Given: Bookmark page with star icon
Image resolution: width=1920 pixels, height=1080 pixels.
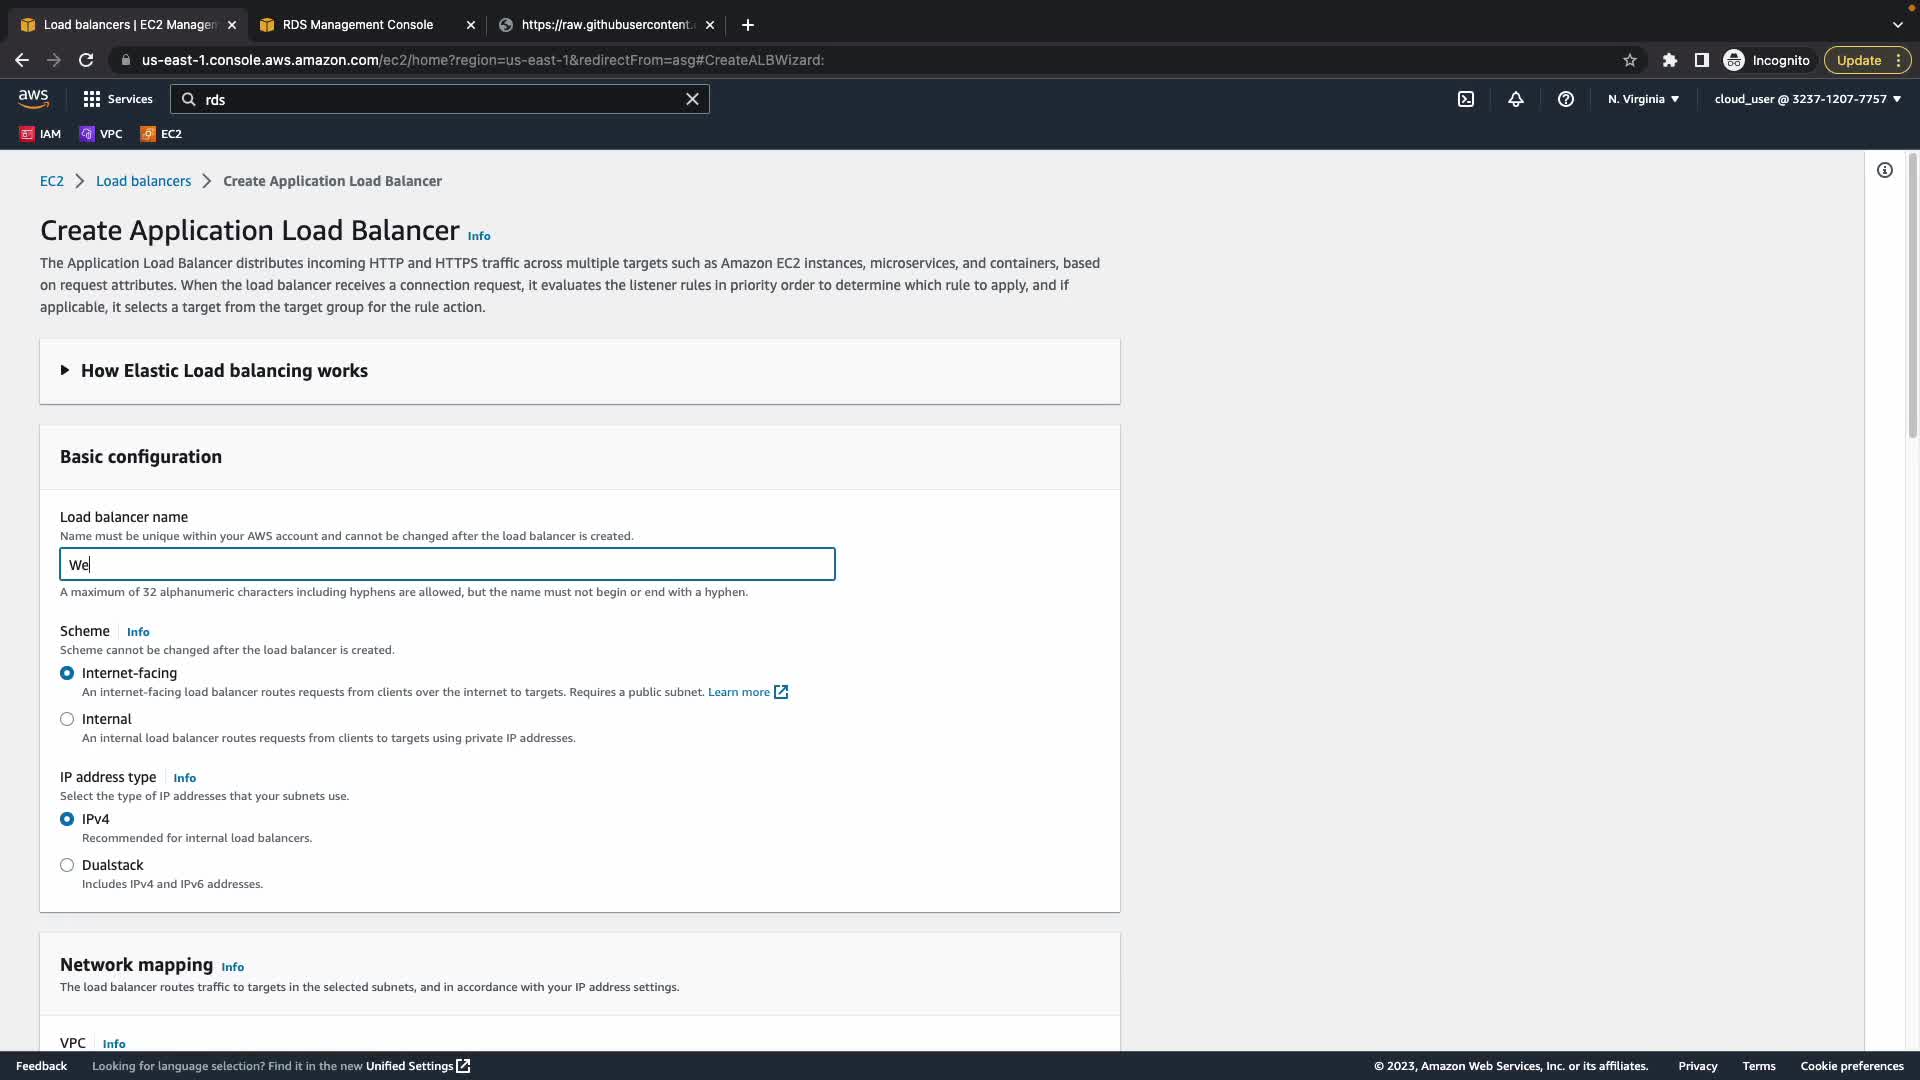Looking at the screenshot, I should (1630, 60).
